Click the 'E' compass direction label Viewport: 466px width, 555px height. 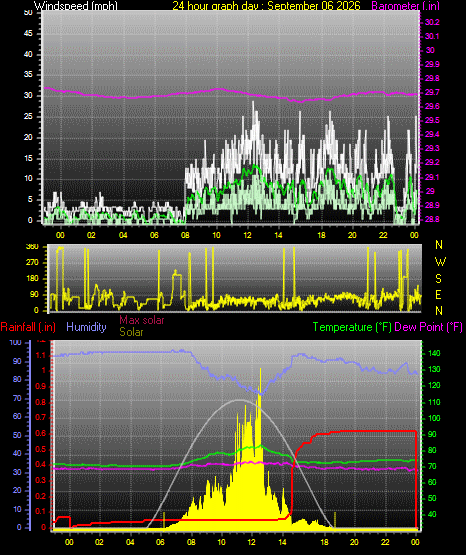point(438,294)
